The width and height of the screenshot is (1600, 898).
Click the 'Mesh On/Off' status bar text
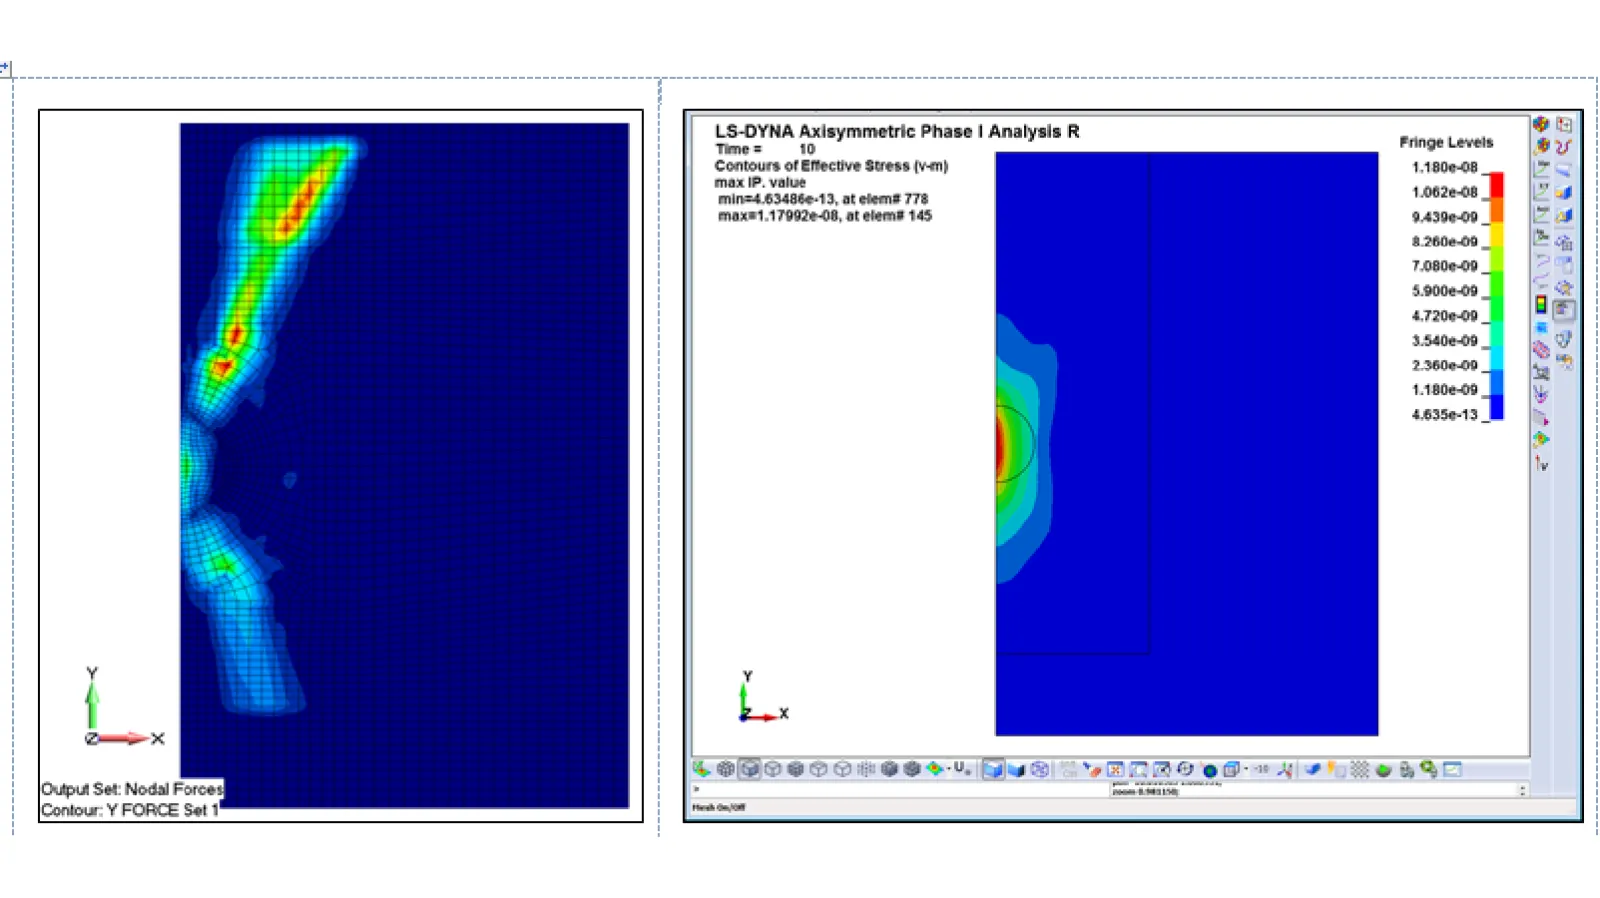718,807
